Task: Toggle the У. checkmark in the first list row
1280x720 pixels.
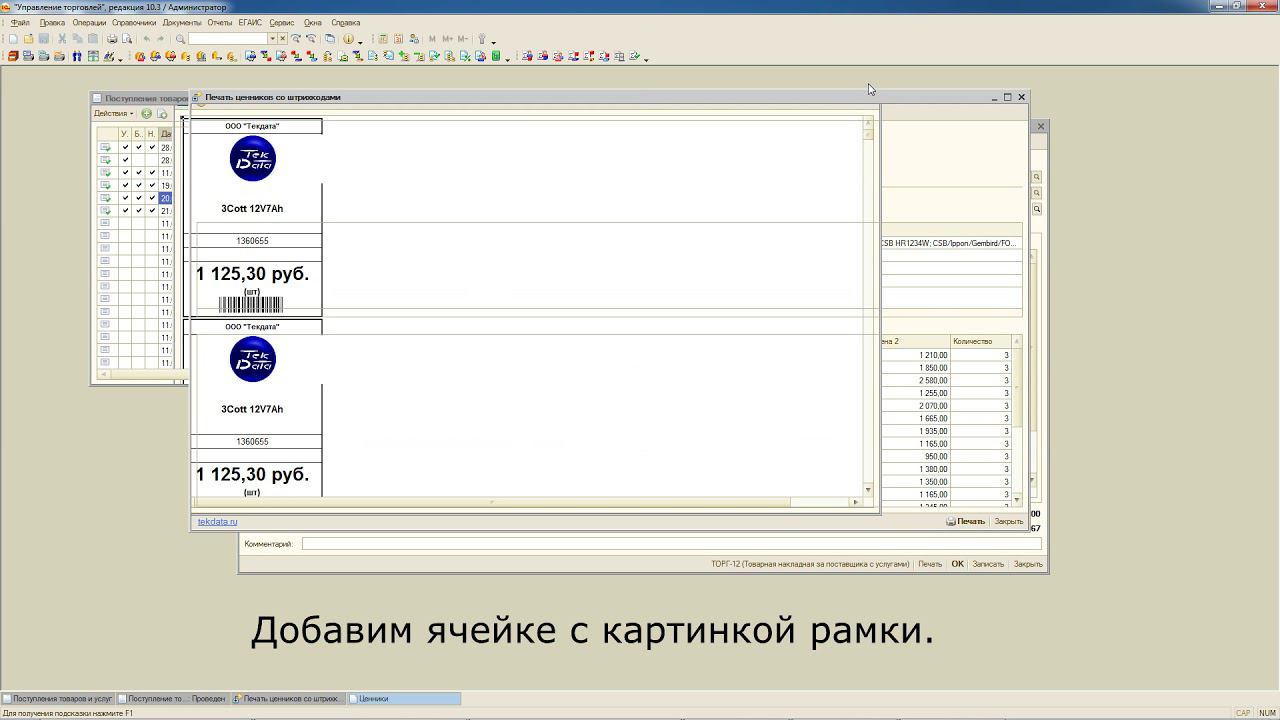Action: 125,147
